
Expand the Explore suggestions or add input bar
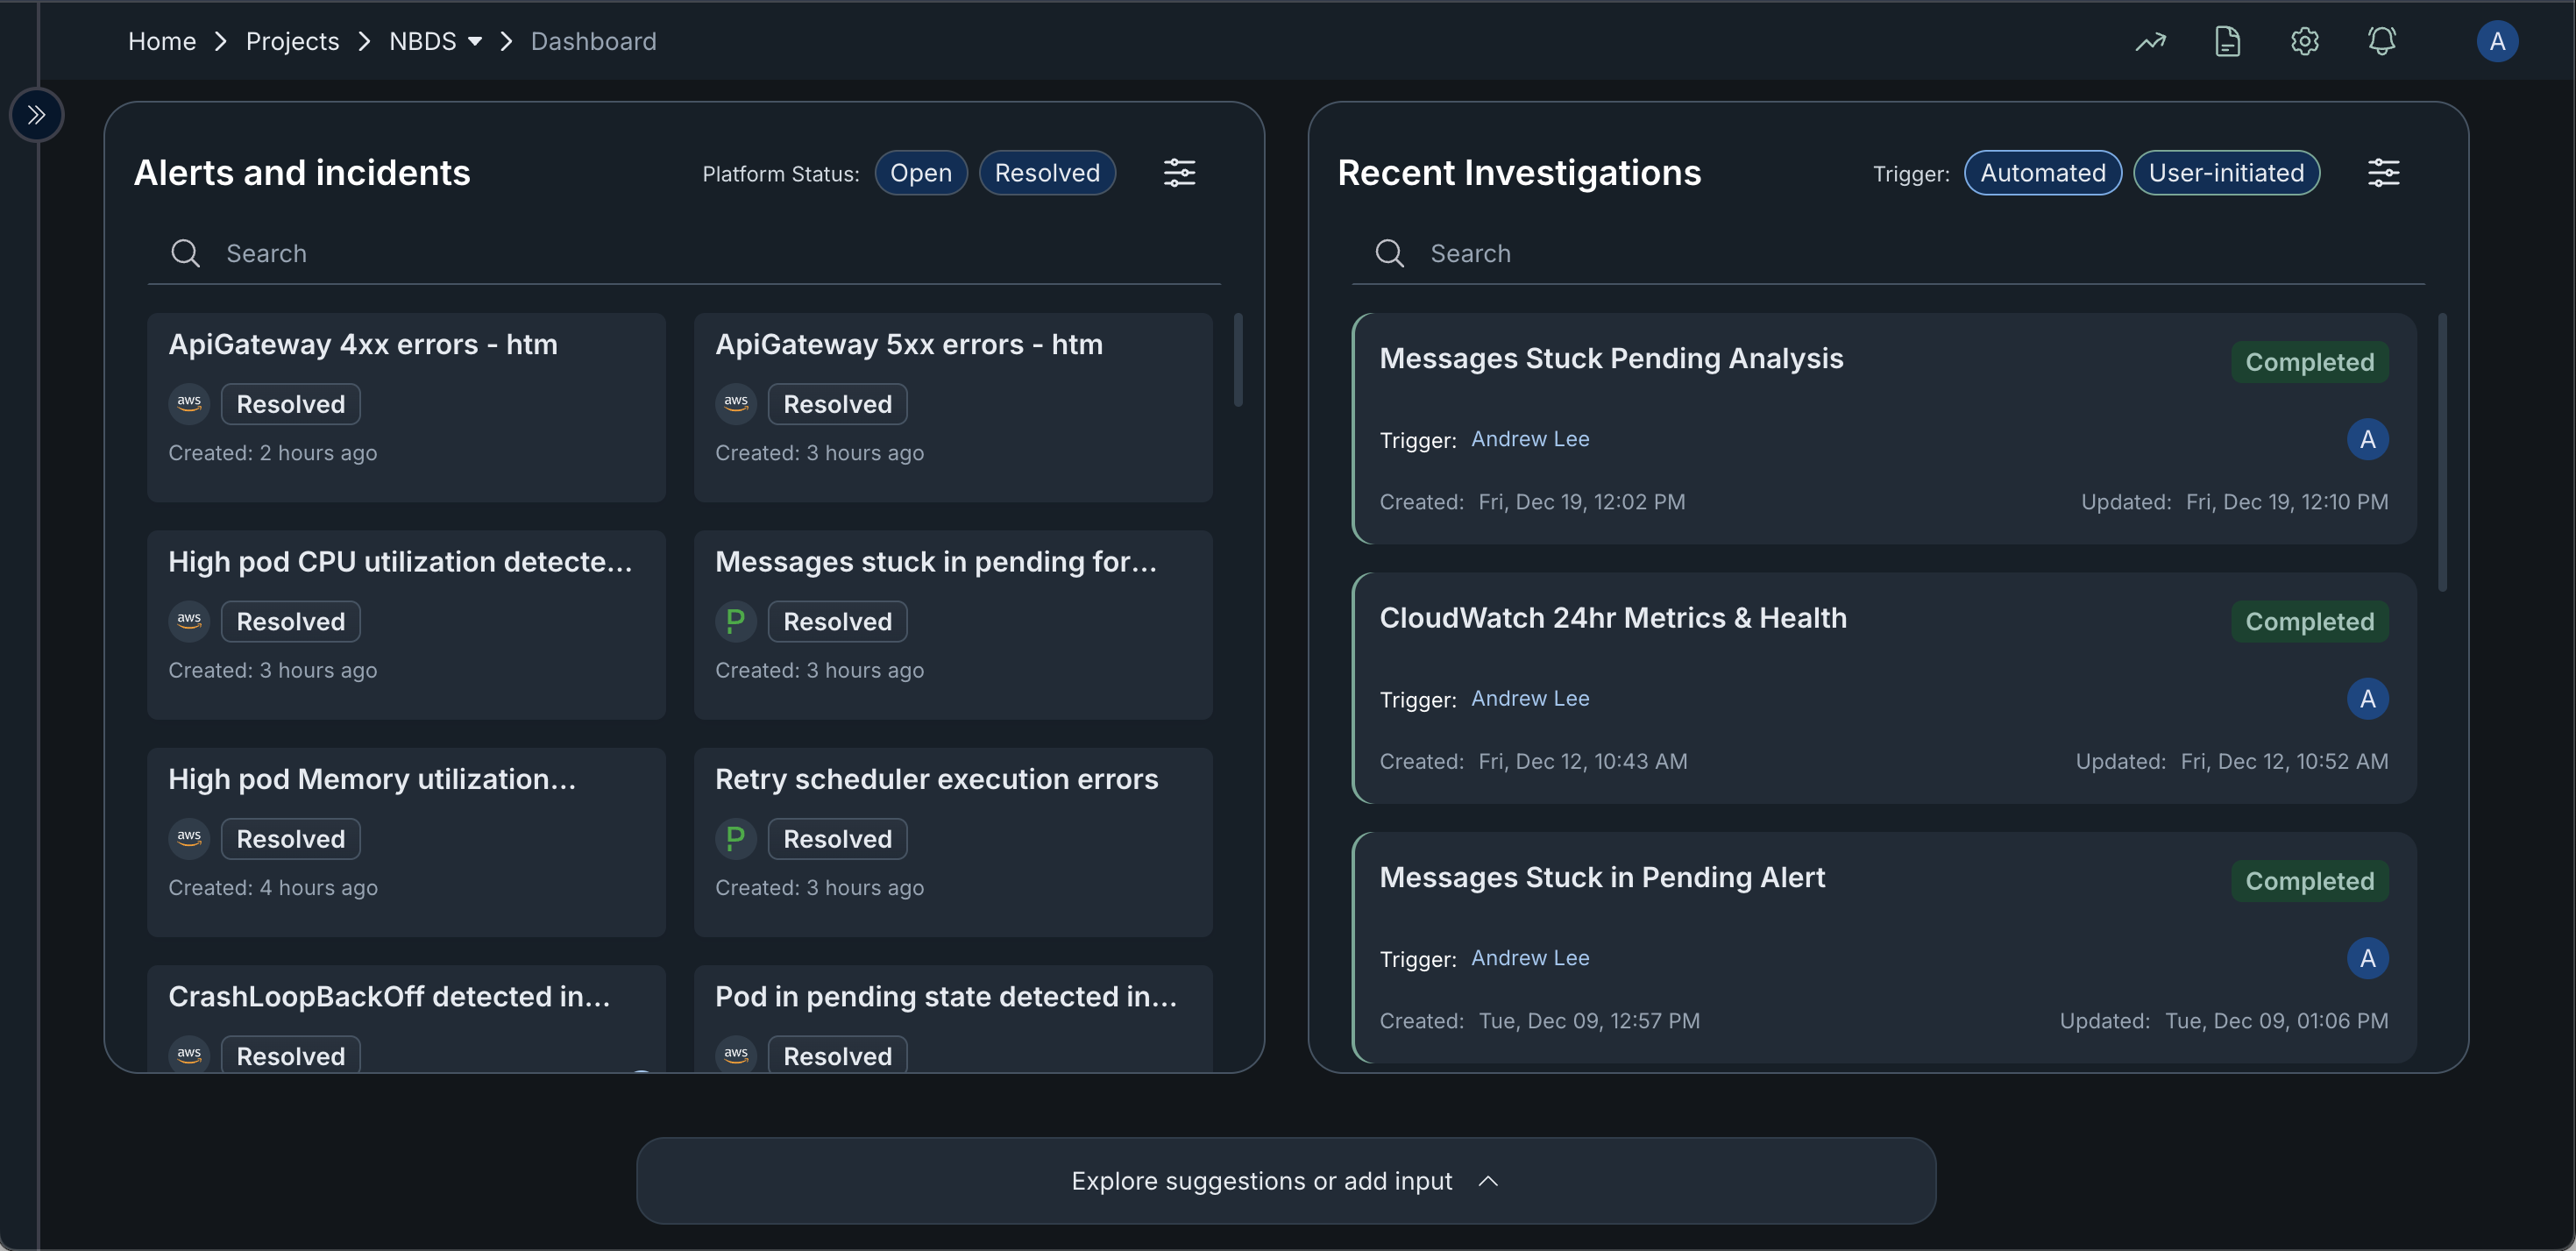pyautogui.click(x=1285, y=1181)
